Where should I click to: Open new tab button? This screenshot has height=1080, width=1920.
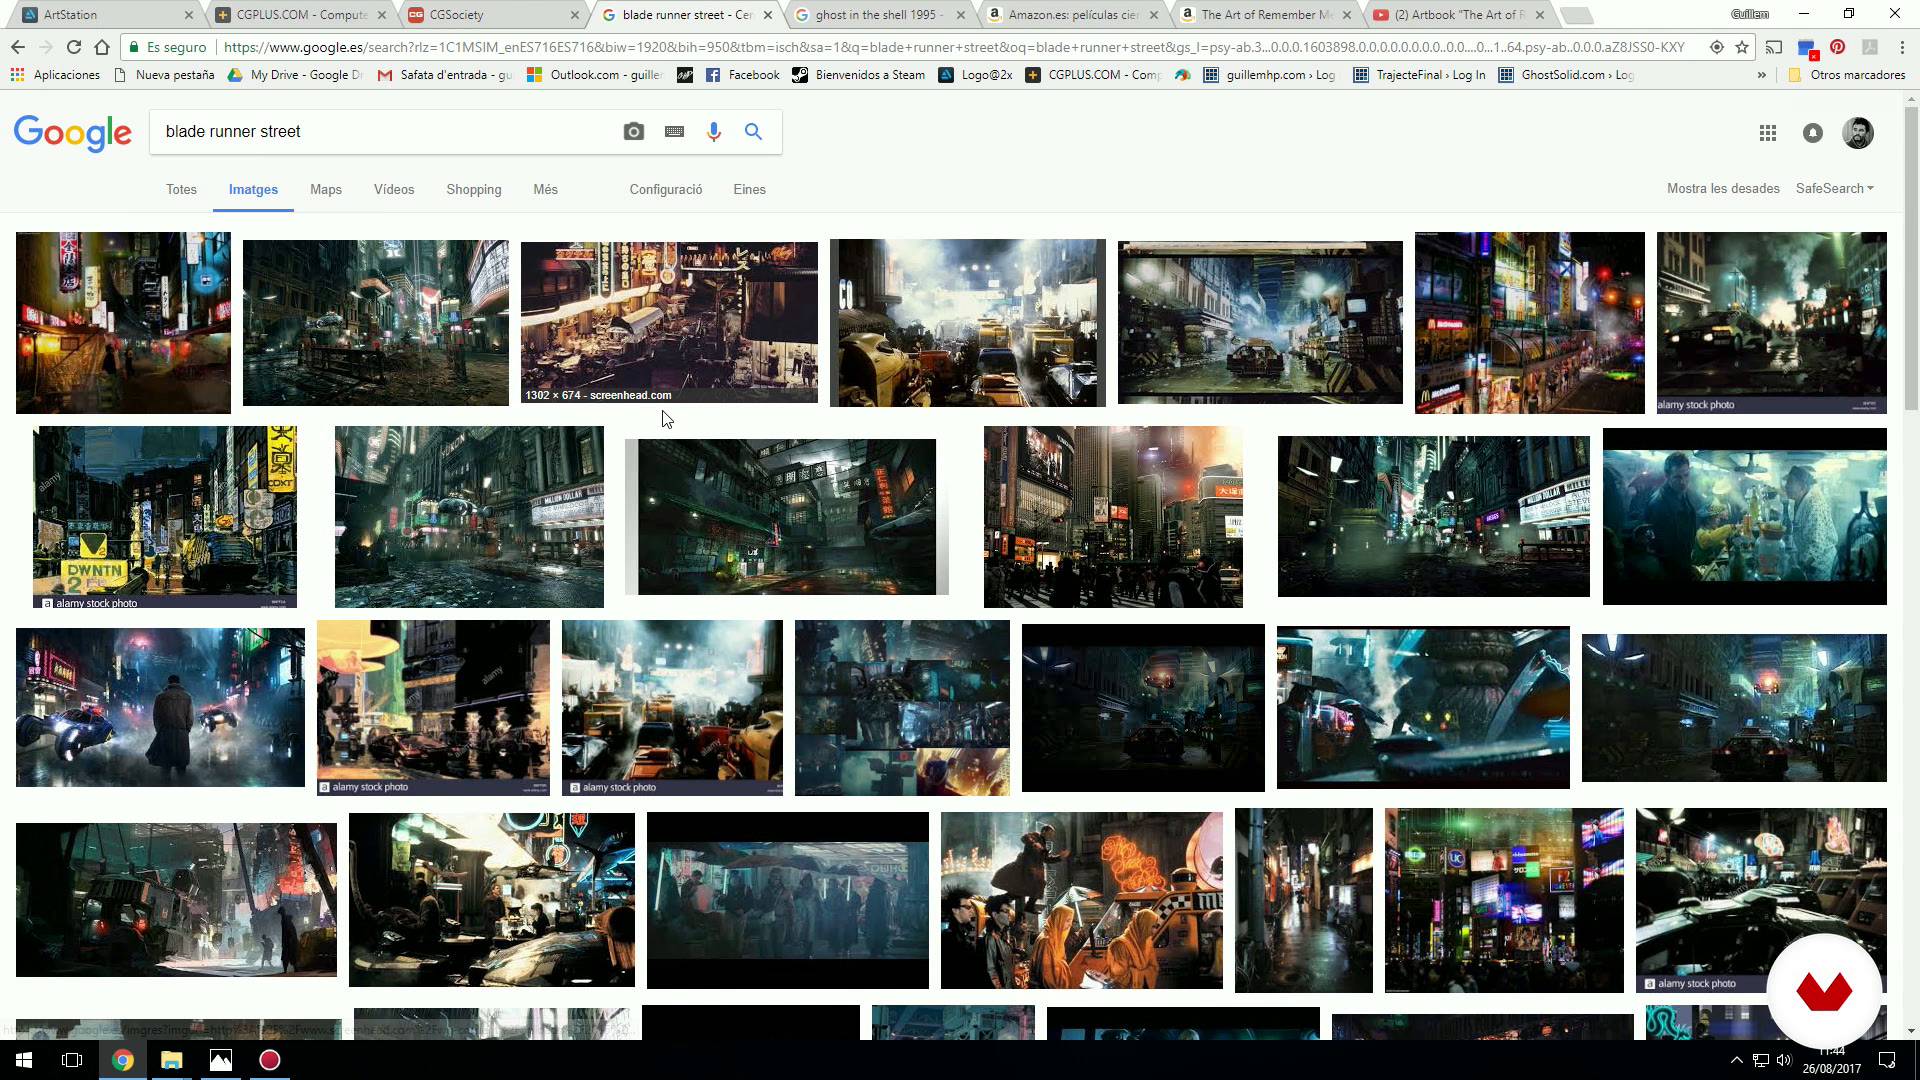point(1577,15)
